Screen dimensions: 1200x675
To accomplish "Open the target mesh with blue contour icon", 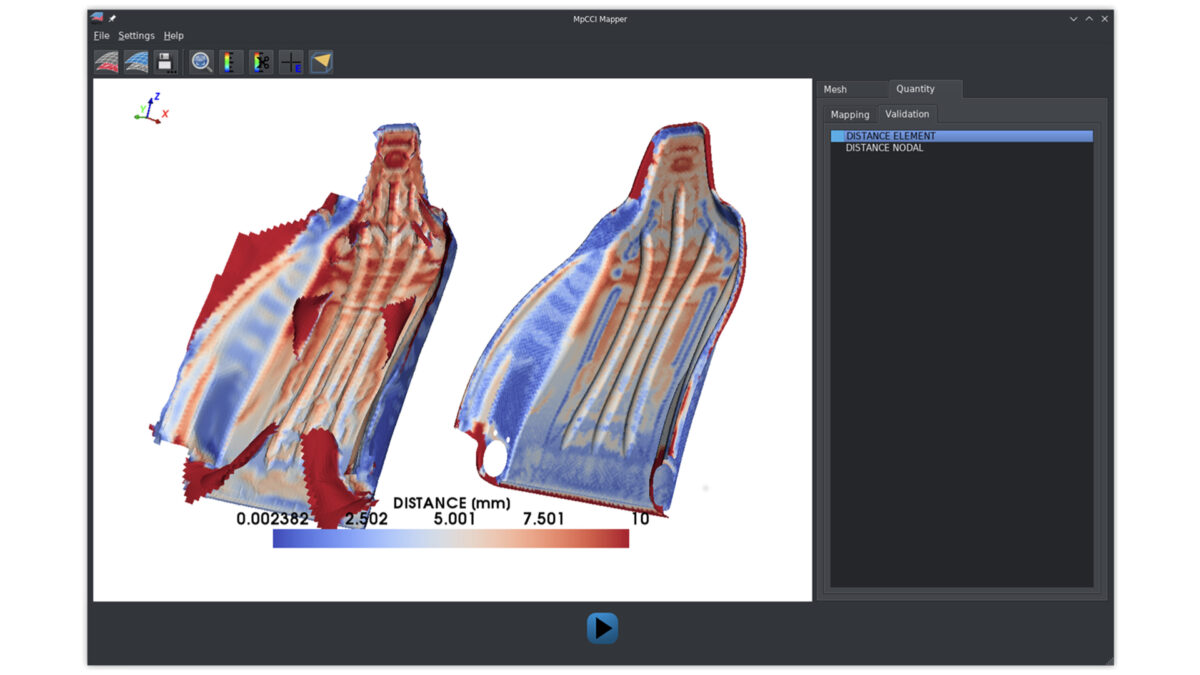I will (137, 61).
